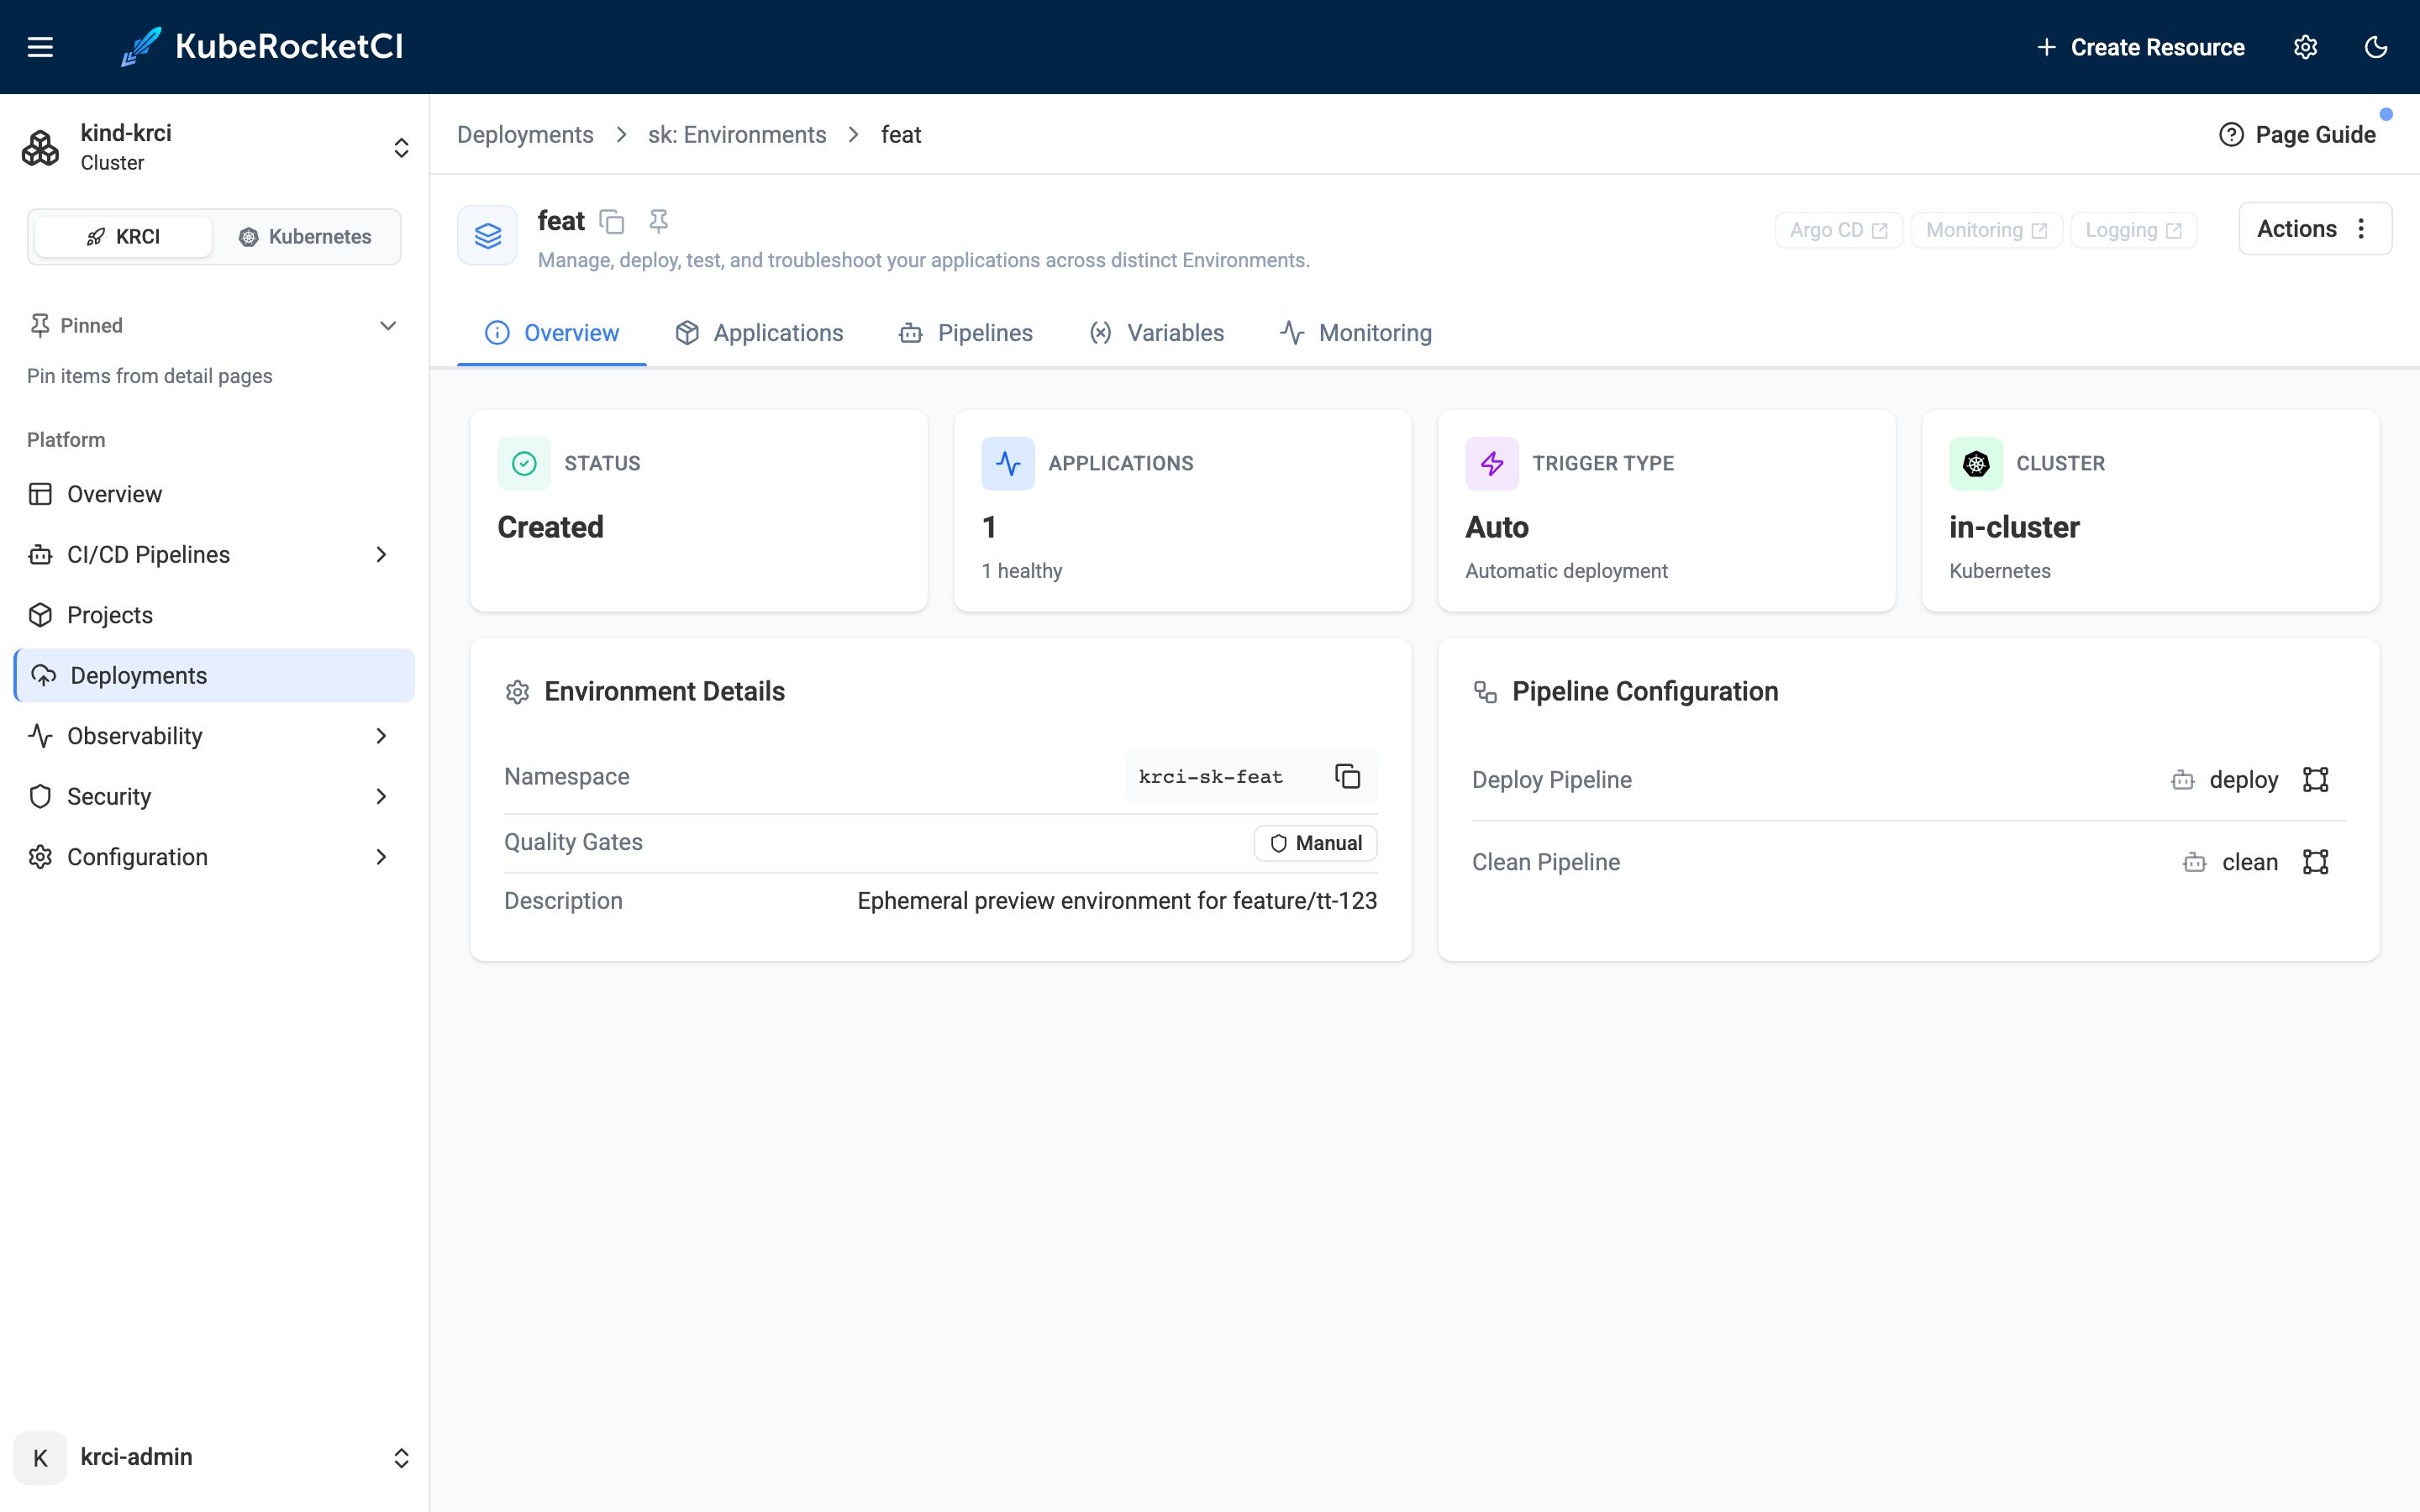Click the Security shield icon
This screenshot has width=2420, height=1512.
[40, 797]
